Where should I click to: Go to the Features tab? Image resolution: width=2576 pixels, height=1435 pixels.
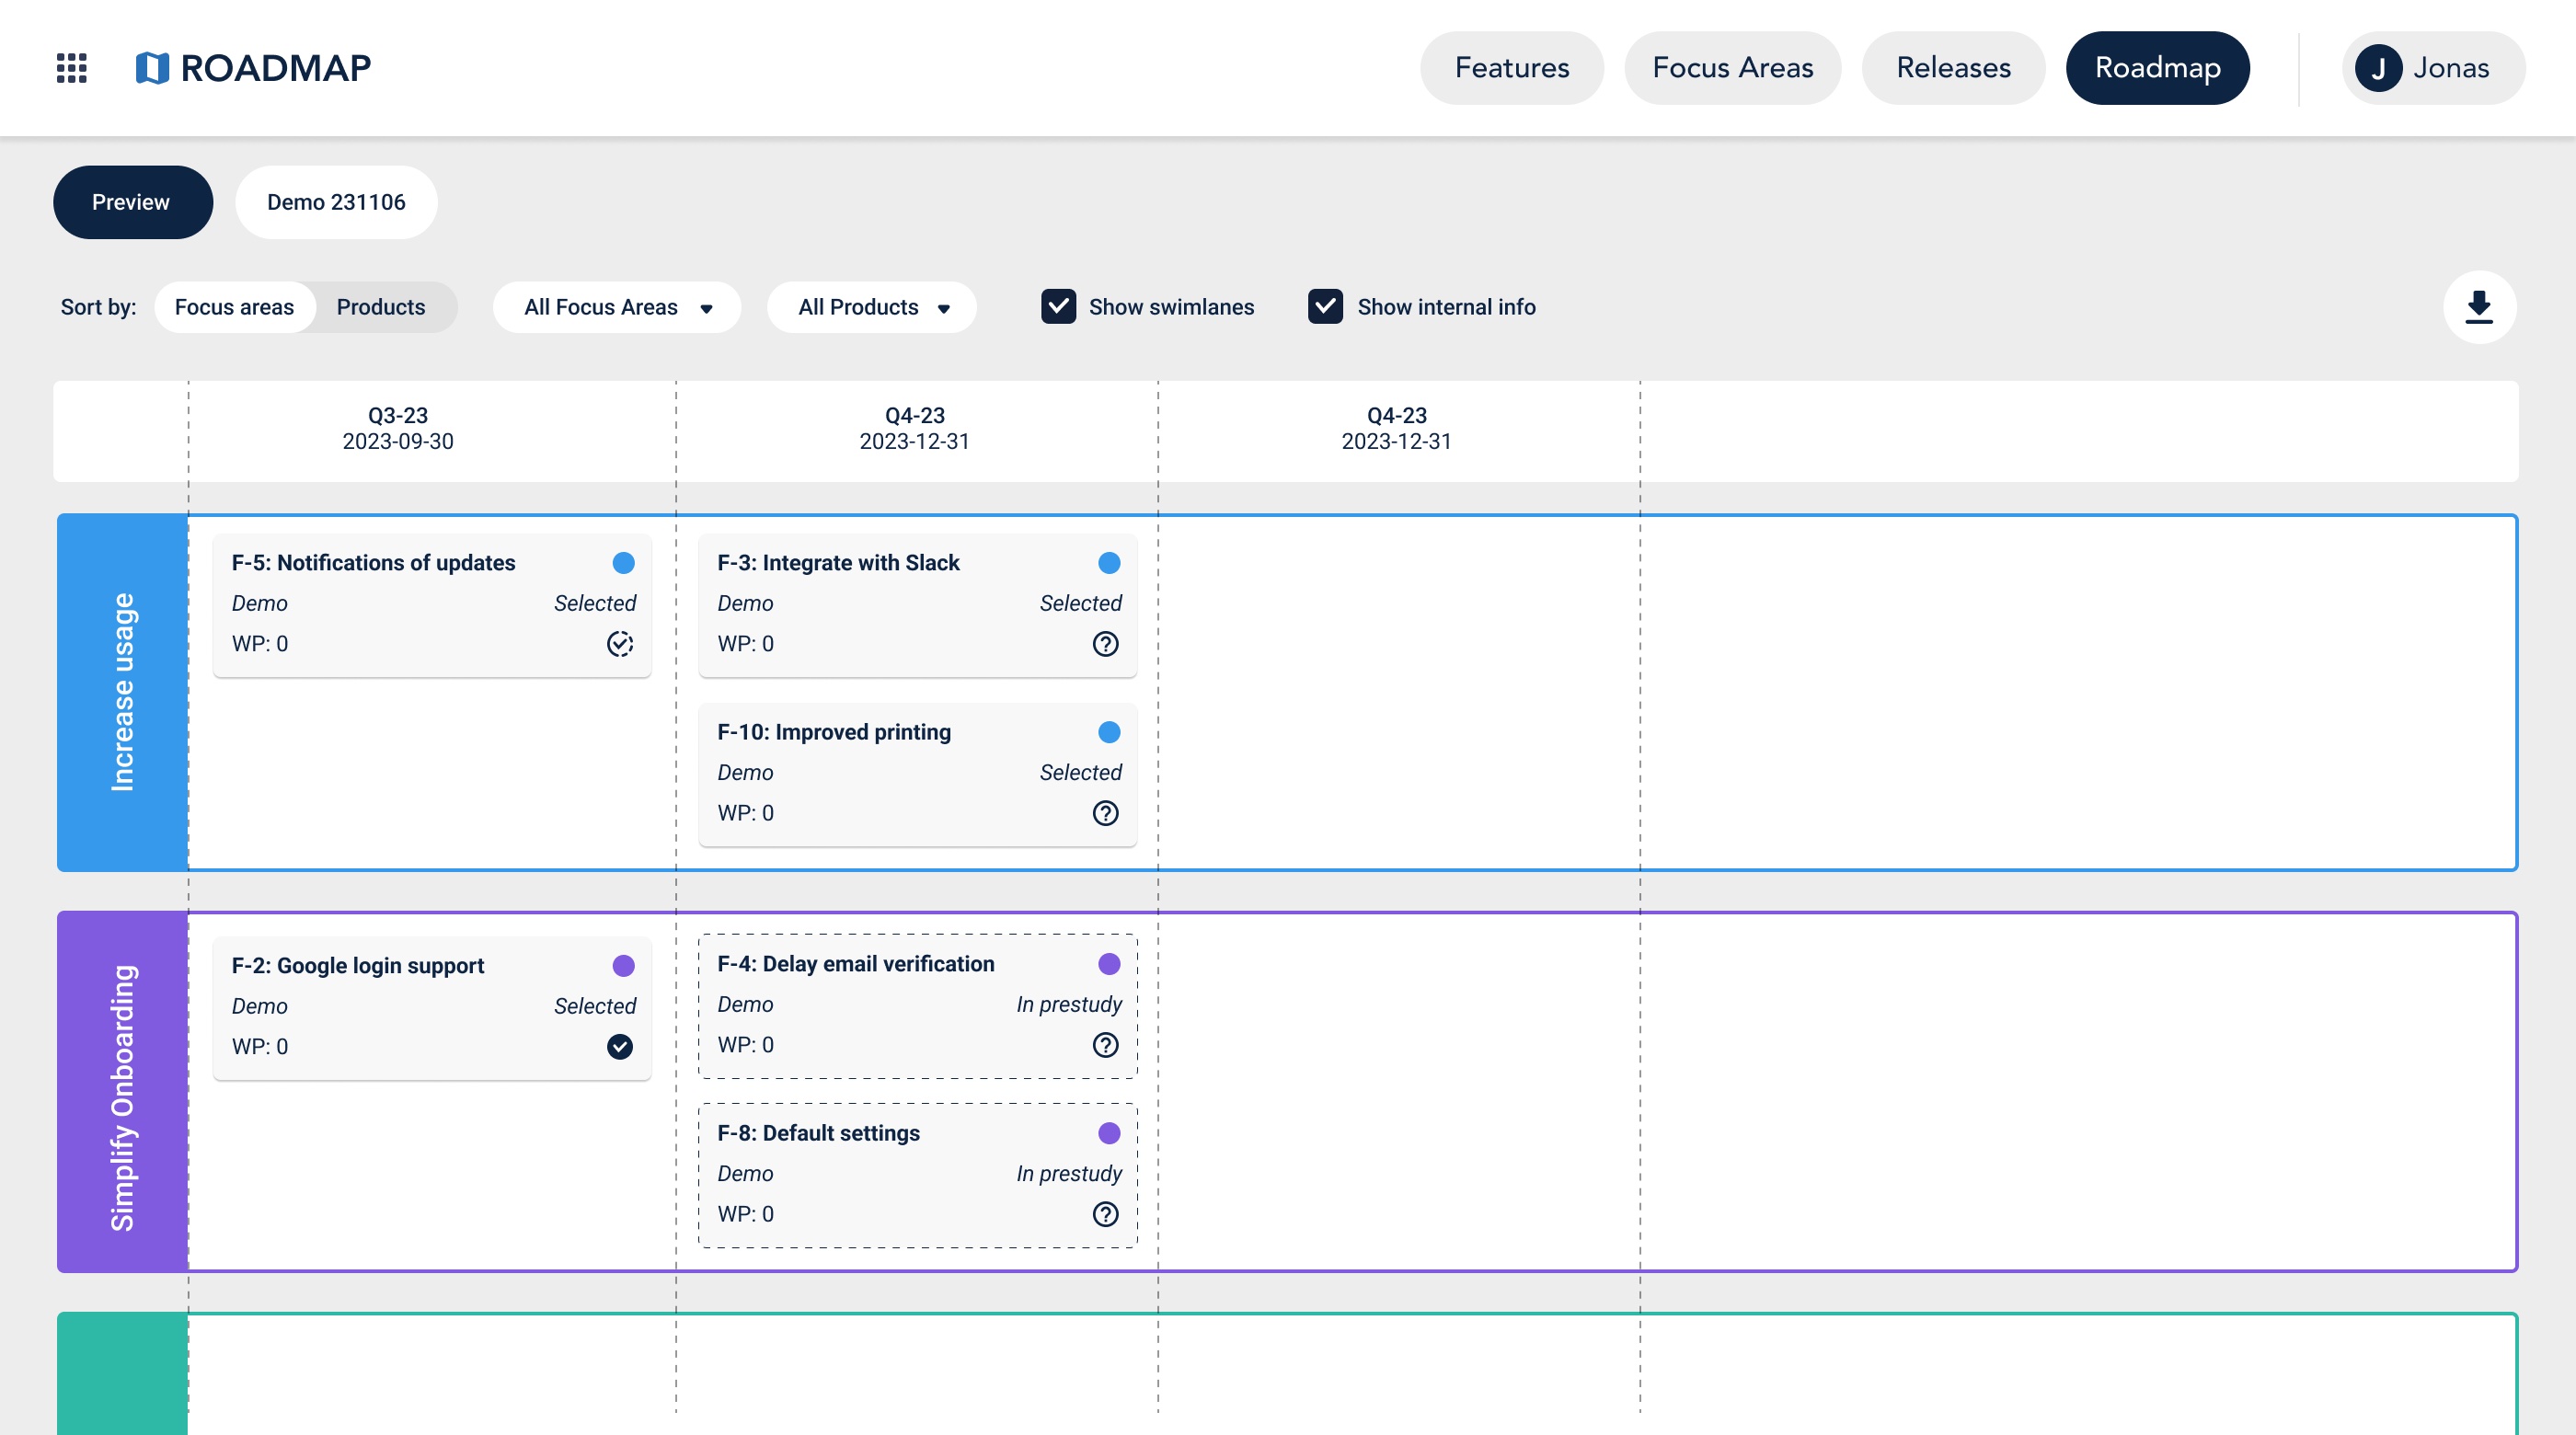[1511, 68]
